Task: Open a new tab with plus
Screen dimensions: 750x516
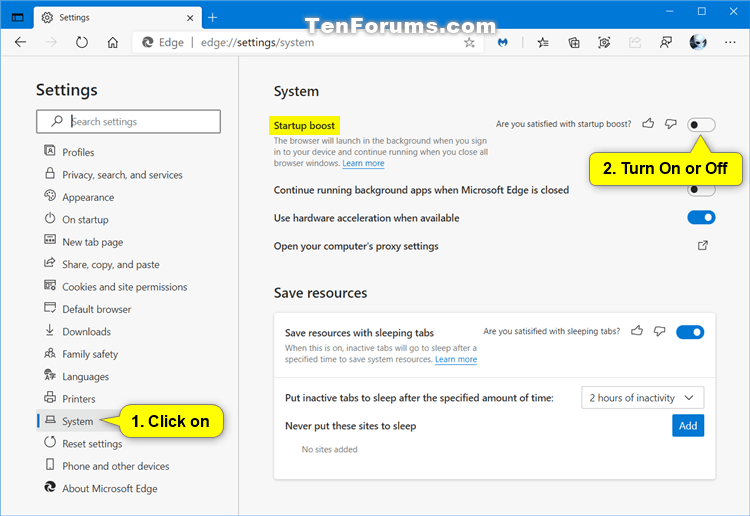Action: pos(212,18)
